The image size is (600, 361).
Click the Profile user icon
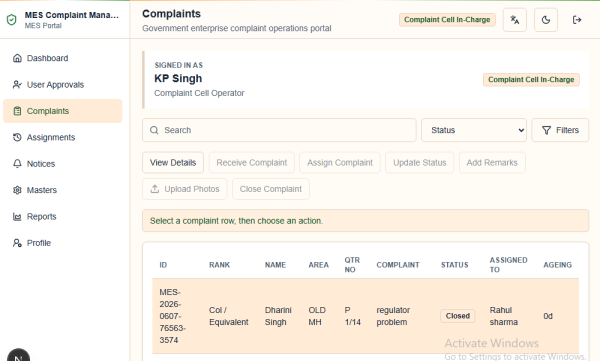17,243
